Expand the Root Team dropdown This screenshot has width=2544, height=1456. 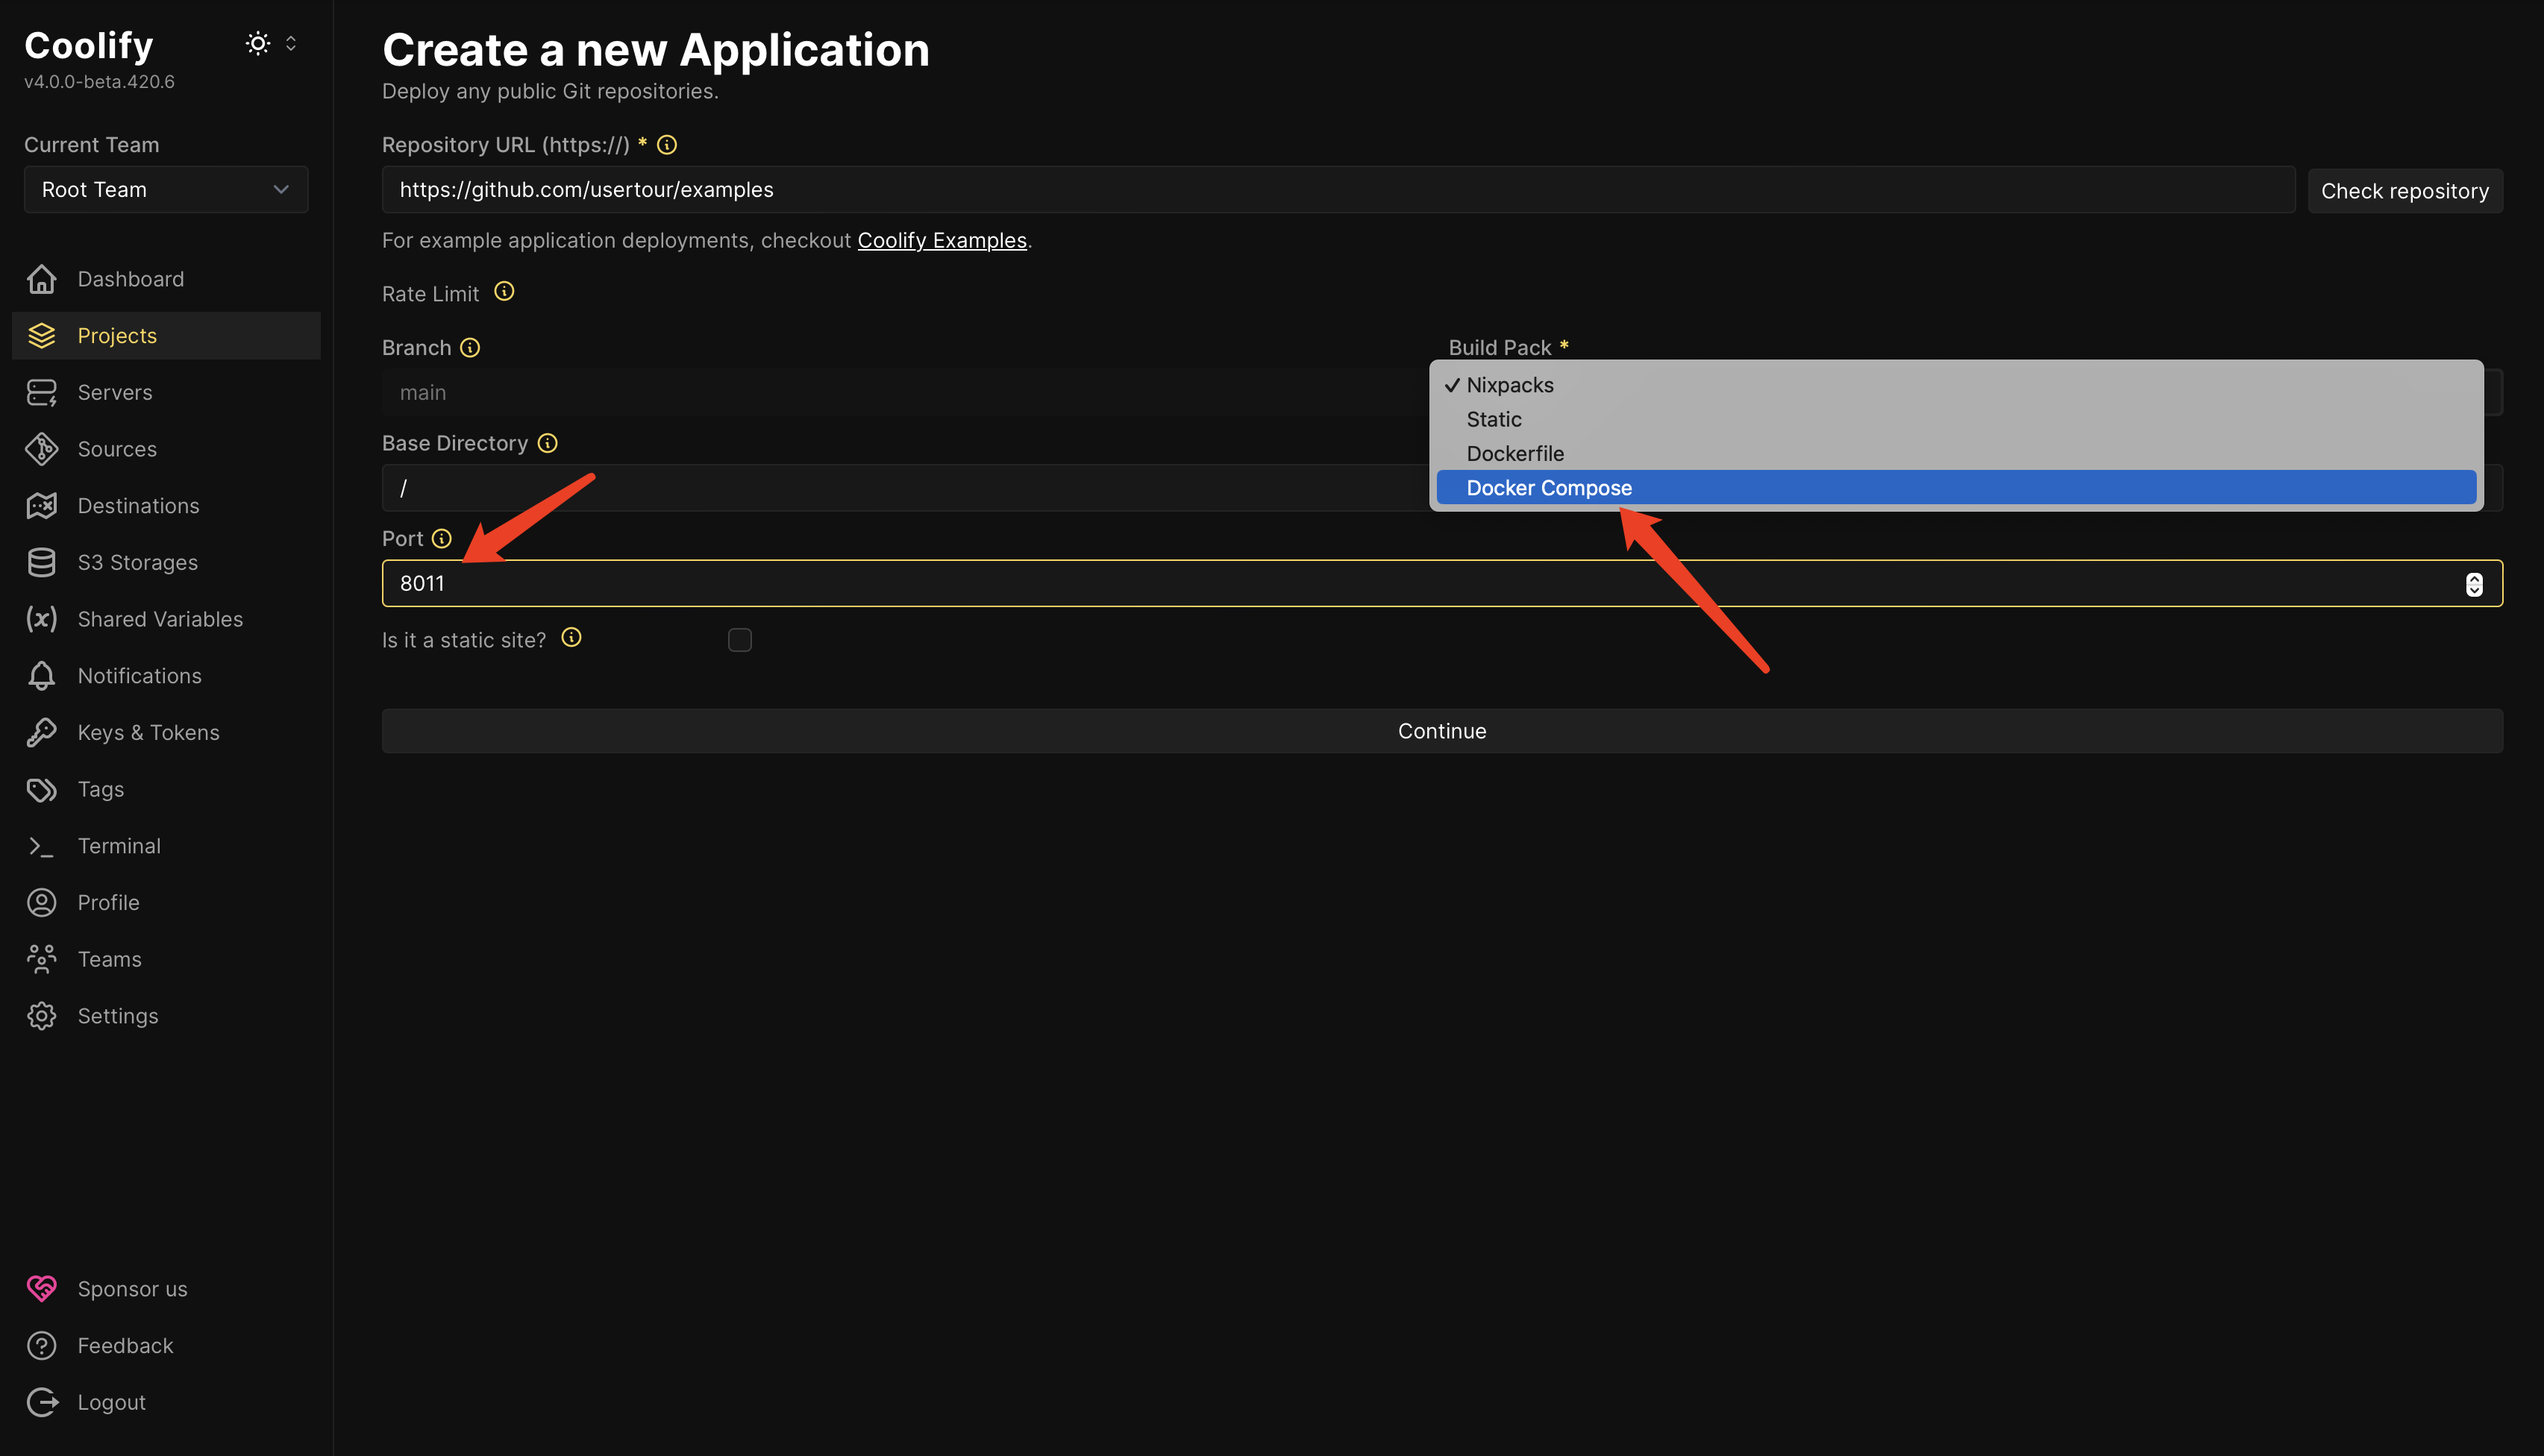point(166,190)
